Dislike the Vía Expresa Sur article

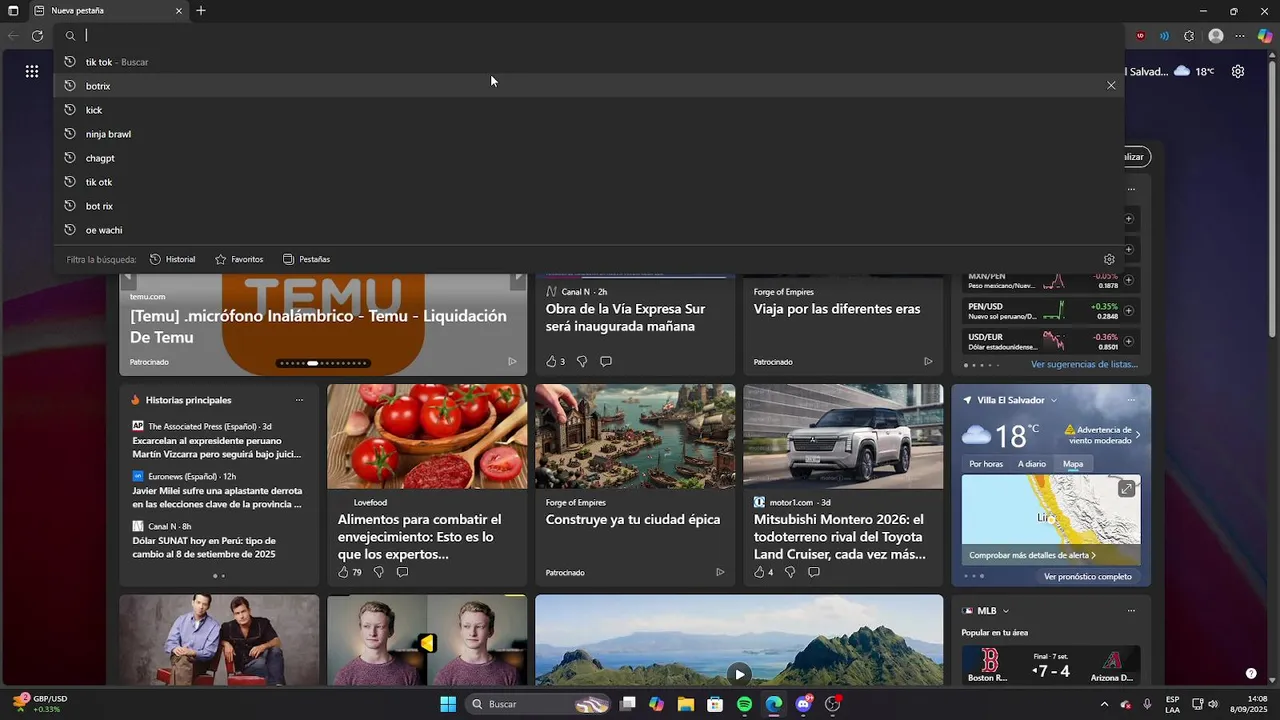point(582,361)
